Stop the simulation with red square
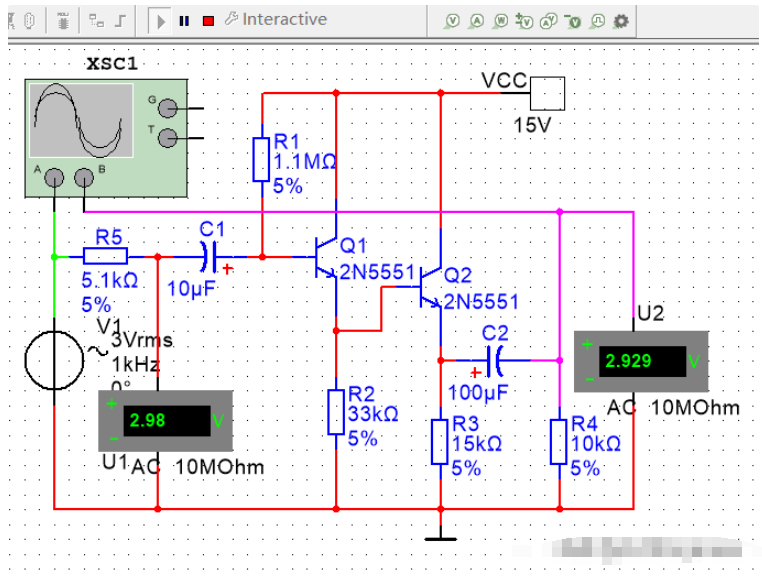The height and width of the screenshot is (577, 762). [x=208, y=20]
